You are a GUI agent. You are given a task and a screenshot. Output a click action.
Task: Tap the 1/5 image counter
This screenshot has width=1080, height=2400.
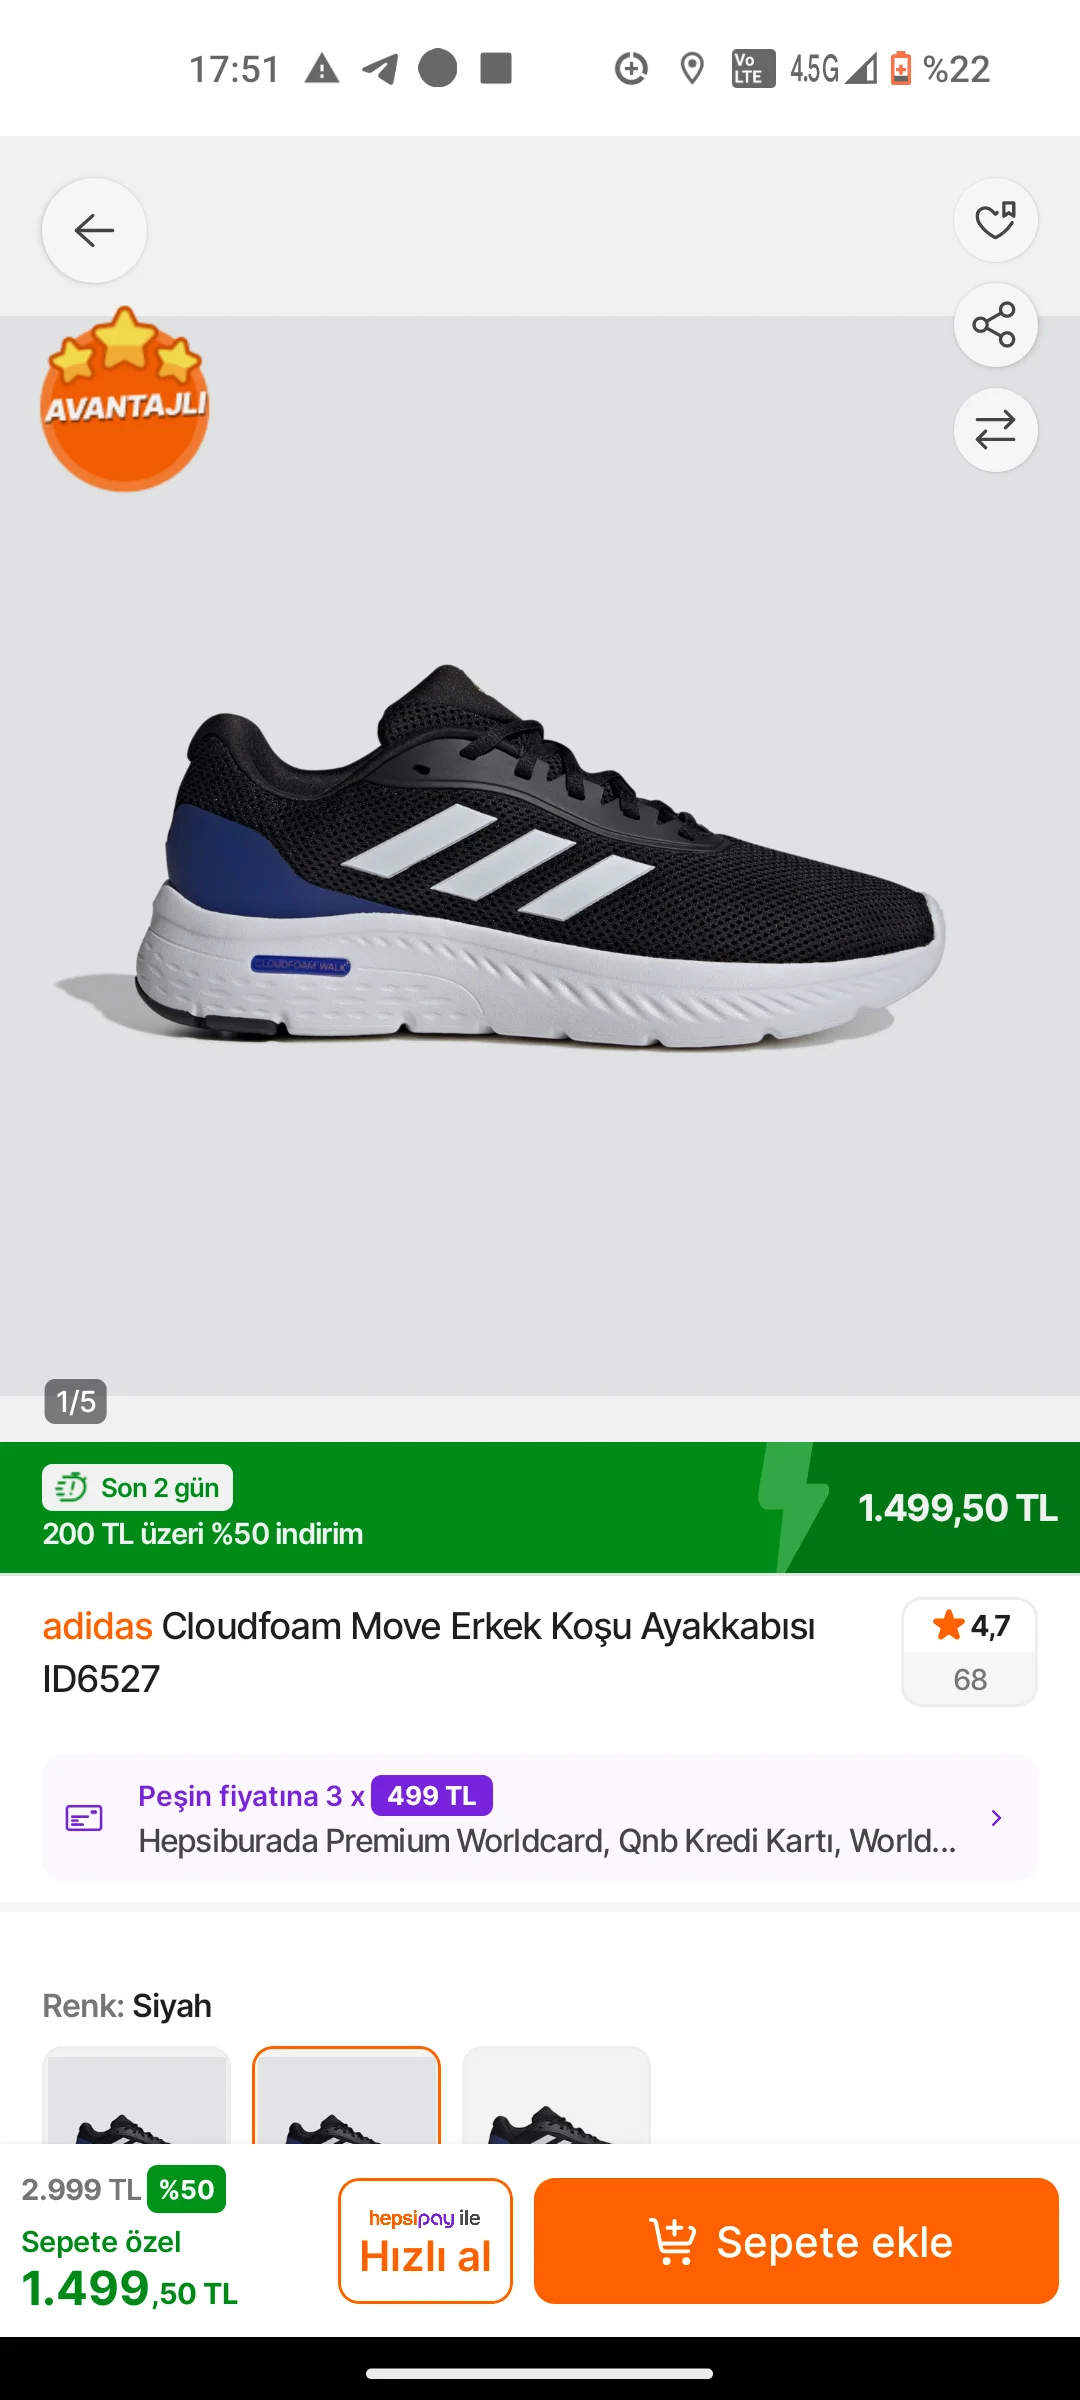click(75, 1401)
